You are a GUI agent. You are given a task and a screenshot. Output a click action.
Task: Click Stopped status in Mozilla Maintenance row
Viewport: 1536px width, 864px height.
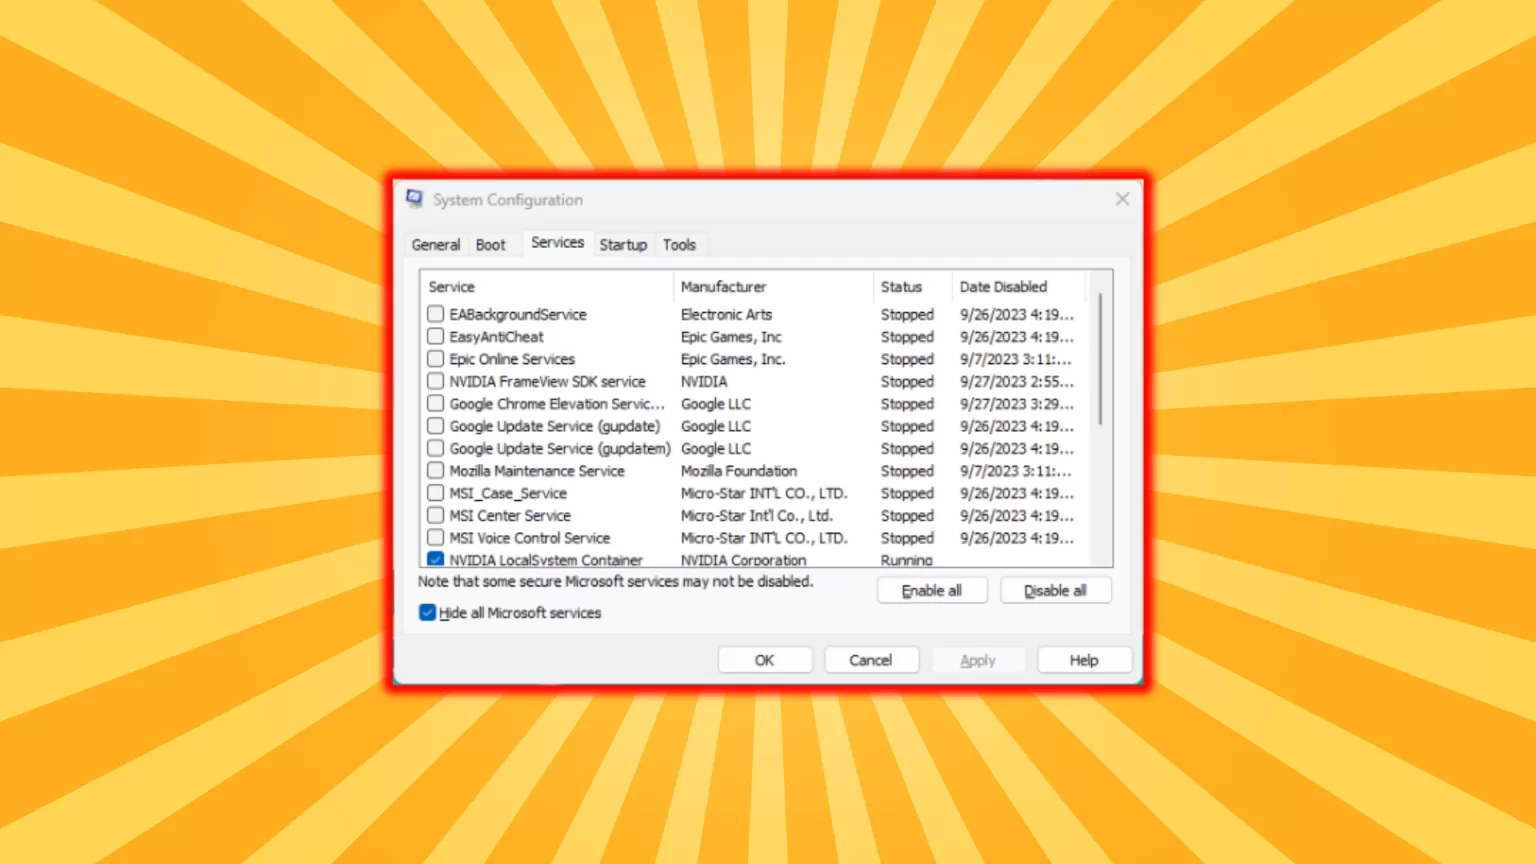click(x=907, y=471)
